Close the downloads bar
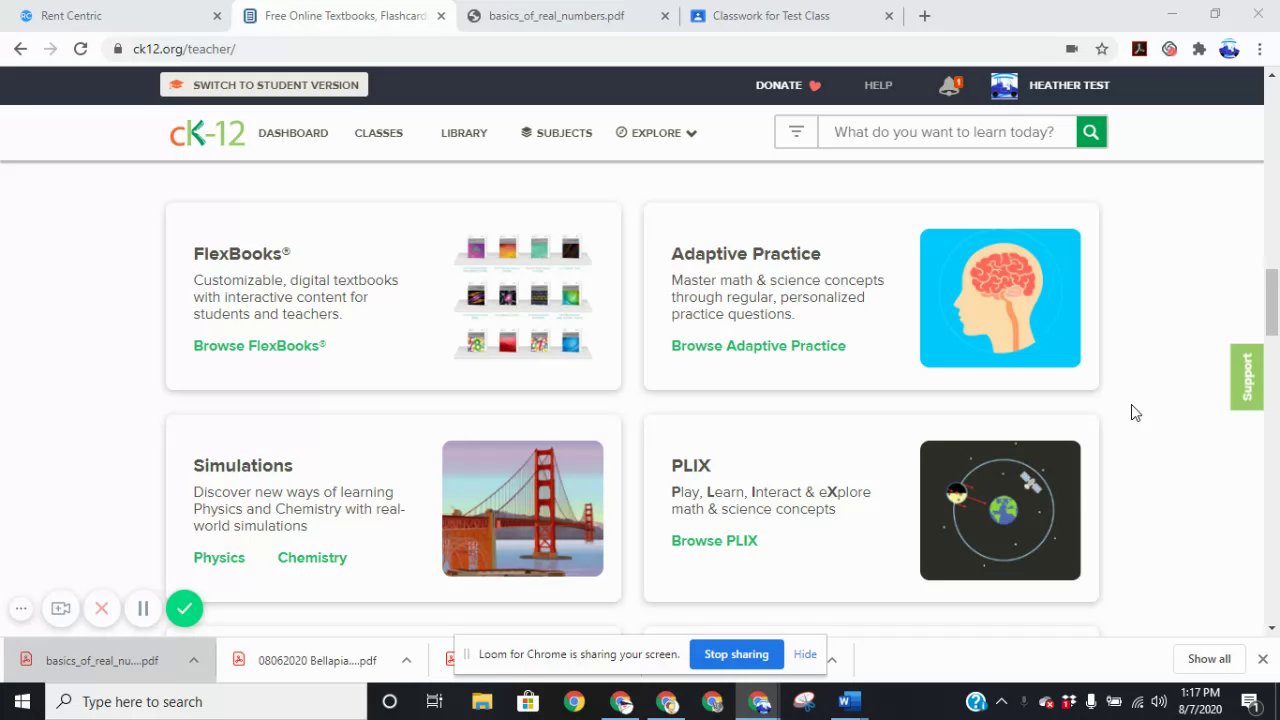This screenshot has width=1280, height=720. point(1262,659)
